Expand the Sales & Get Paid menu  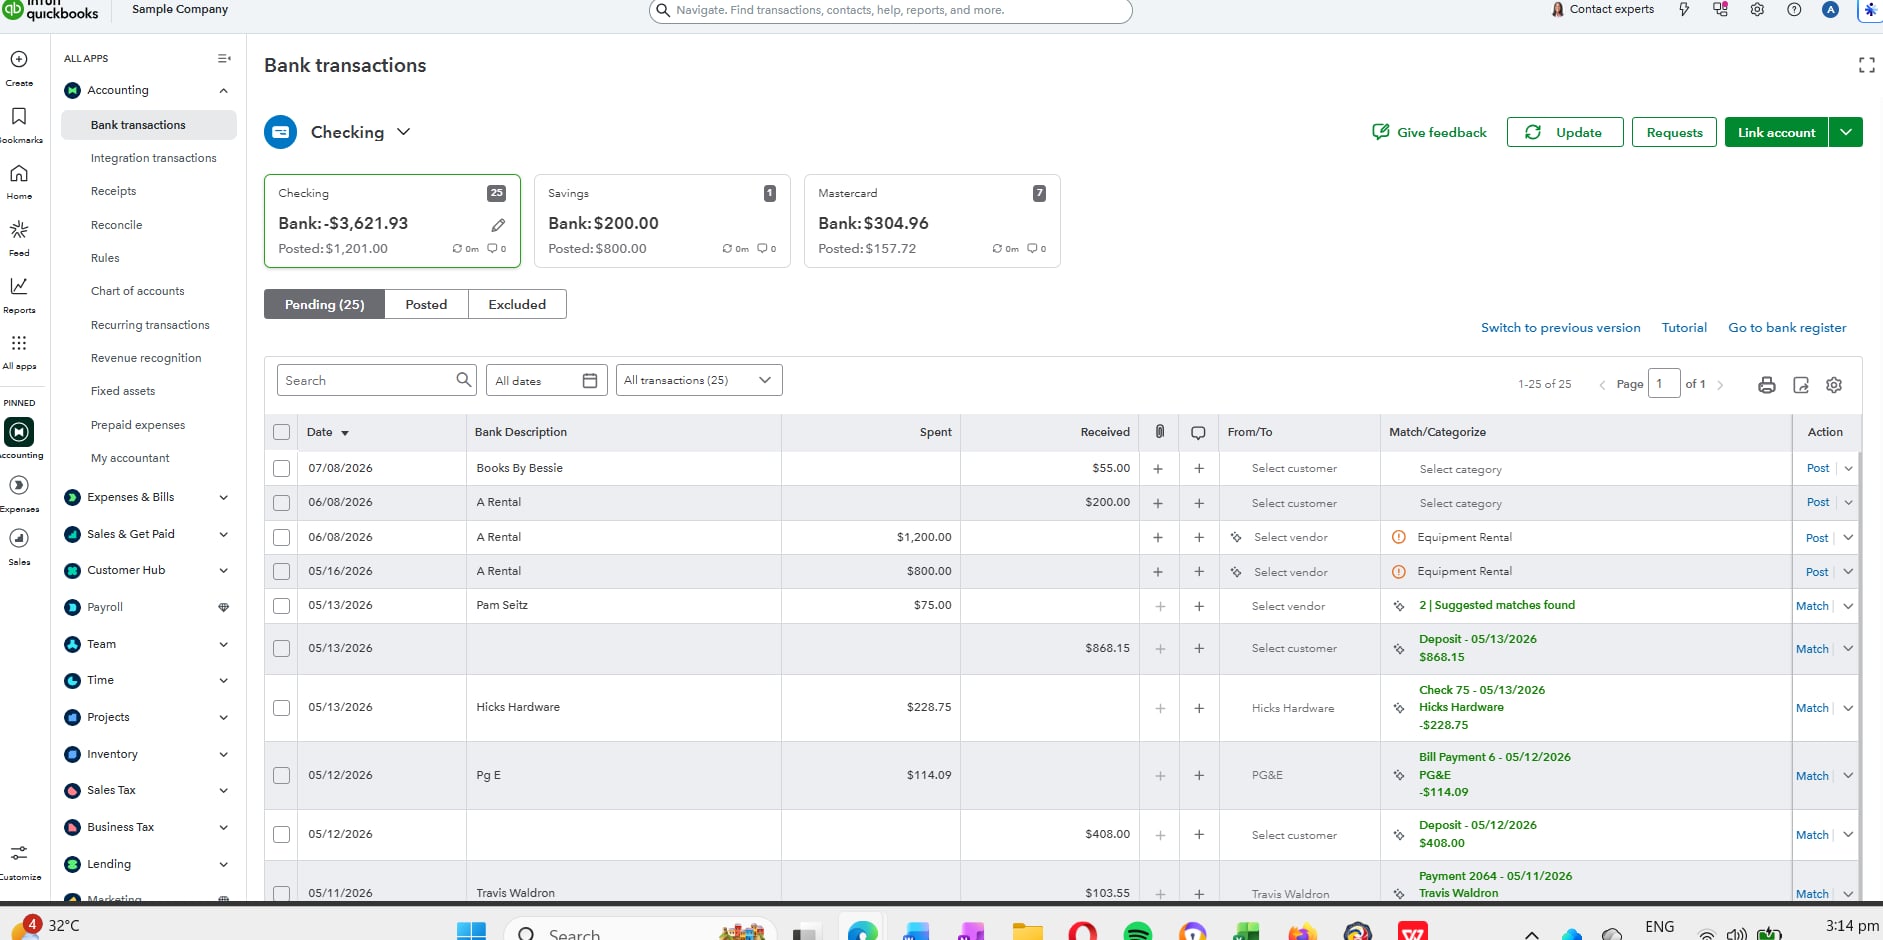coord(224,535)
